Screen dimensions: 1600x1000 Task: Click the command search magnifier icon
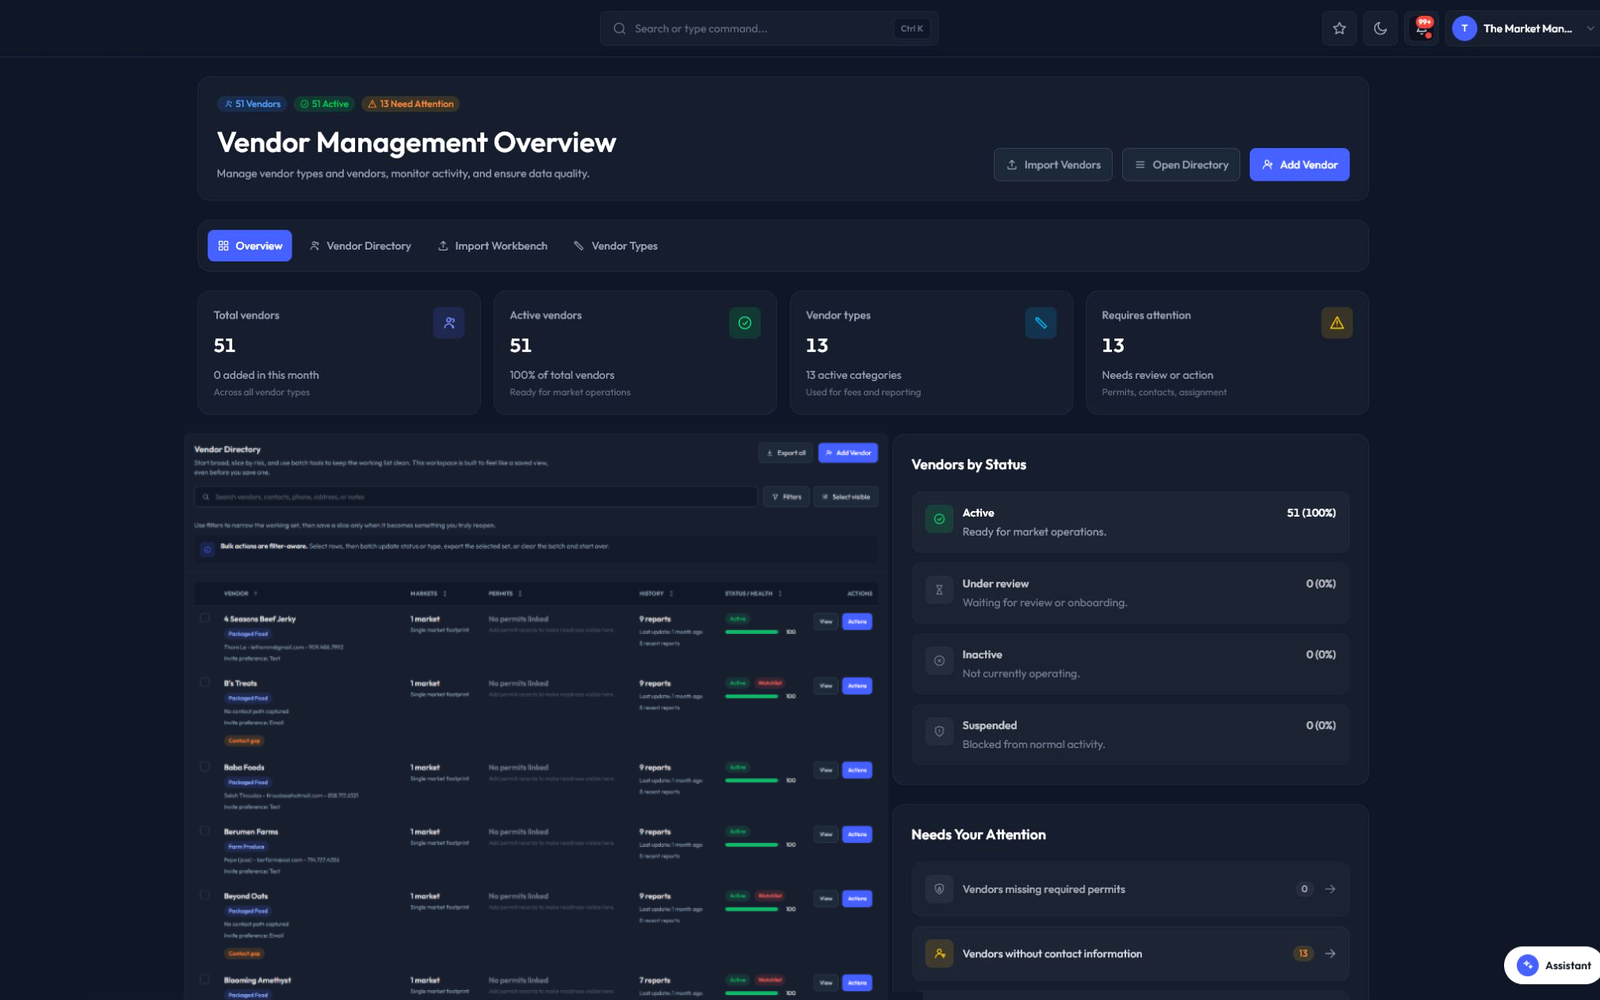tap(620, 29)
